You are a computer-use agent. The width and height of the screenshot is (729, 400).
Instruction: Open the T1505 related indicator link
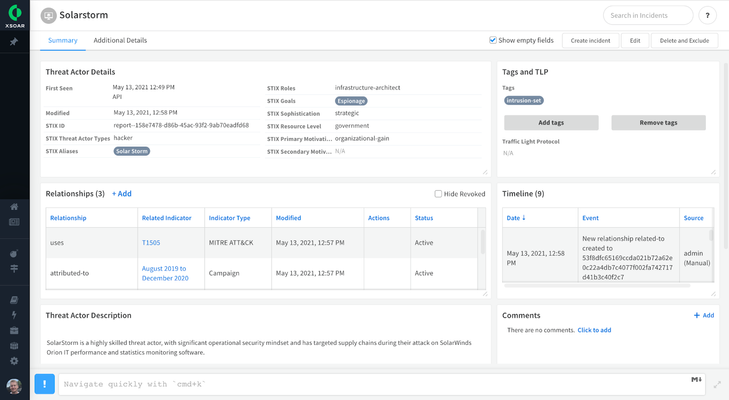(151, 242)
